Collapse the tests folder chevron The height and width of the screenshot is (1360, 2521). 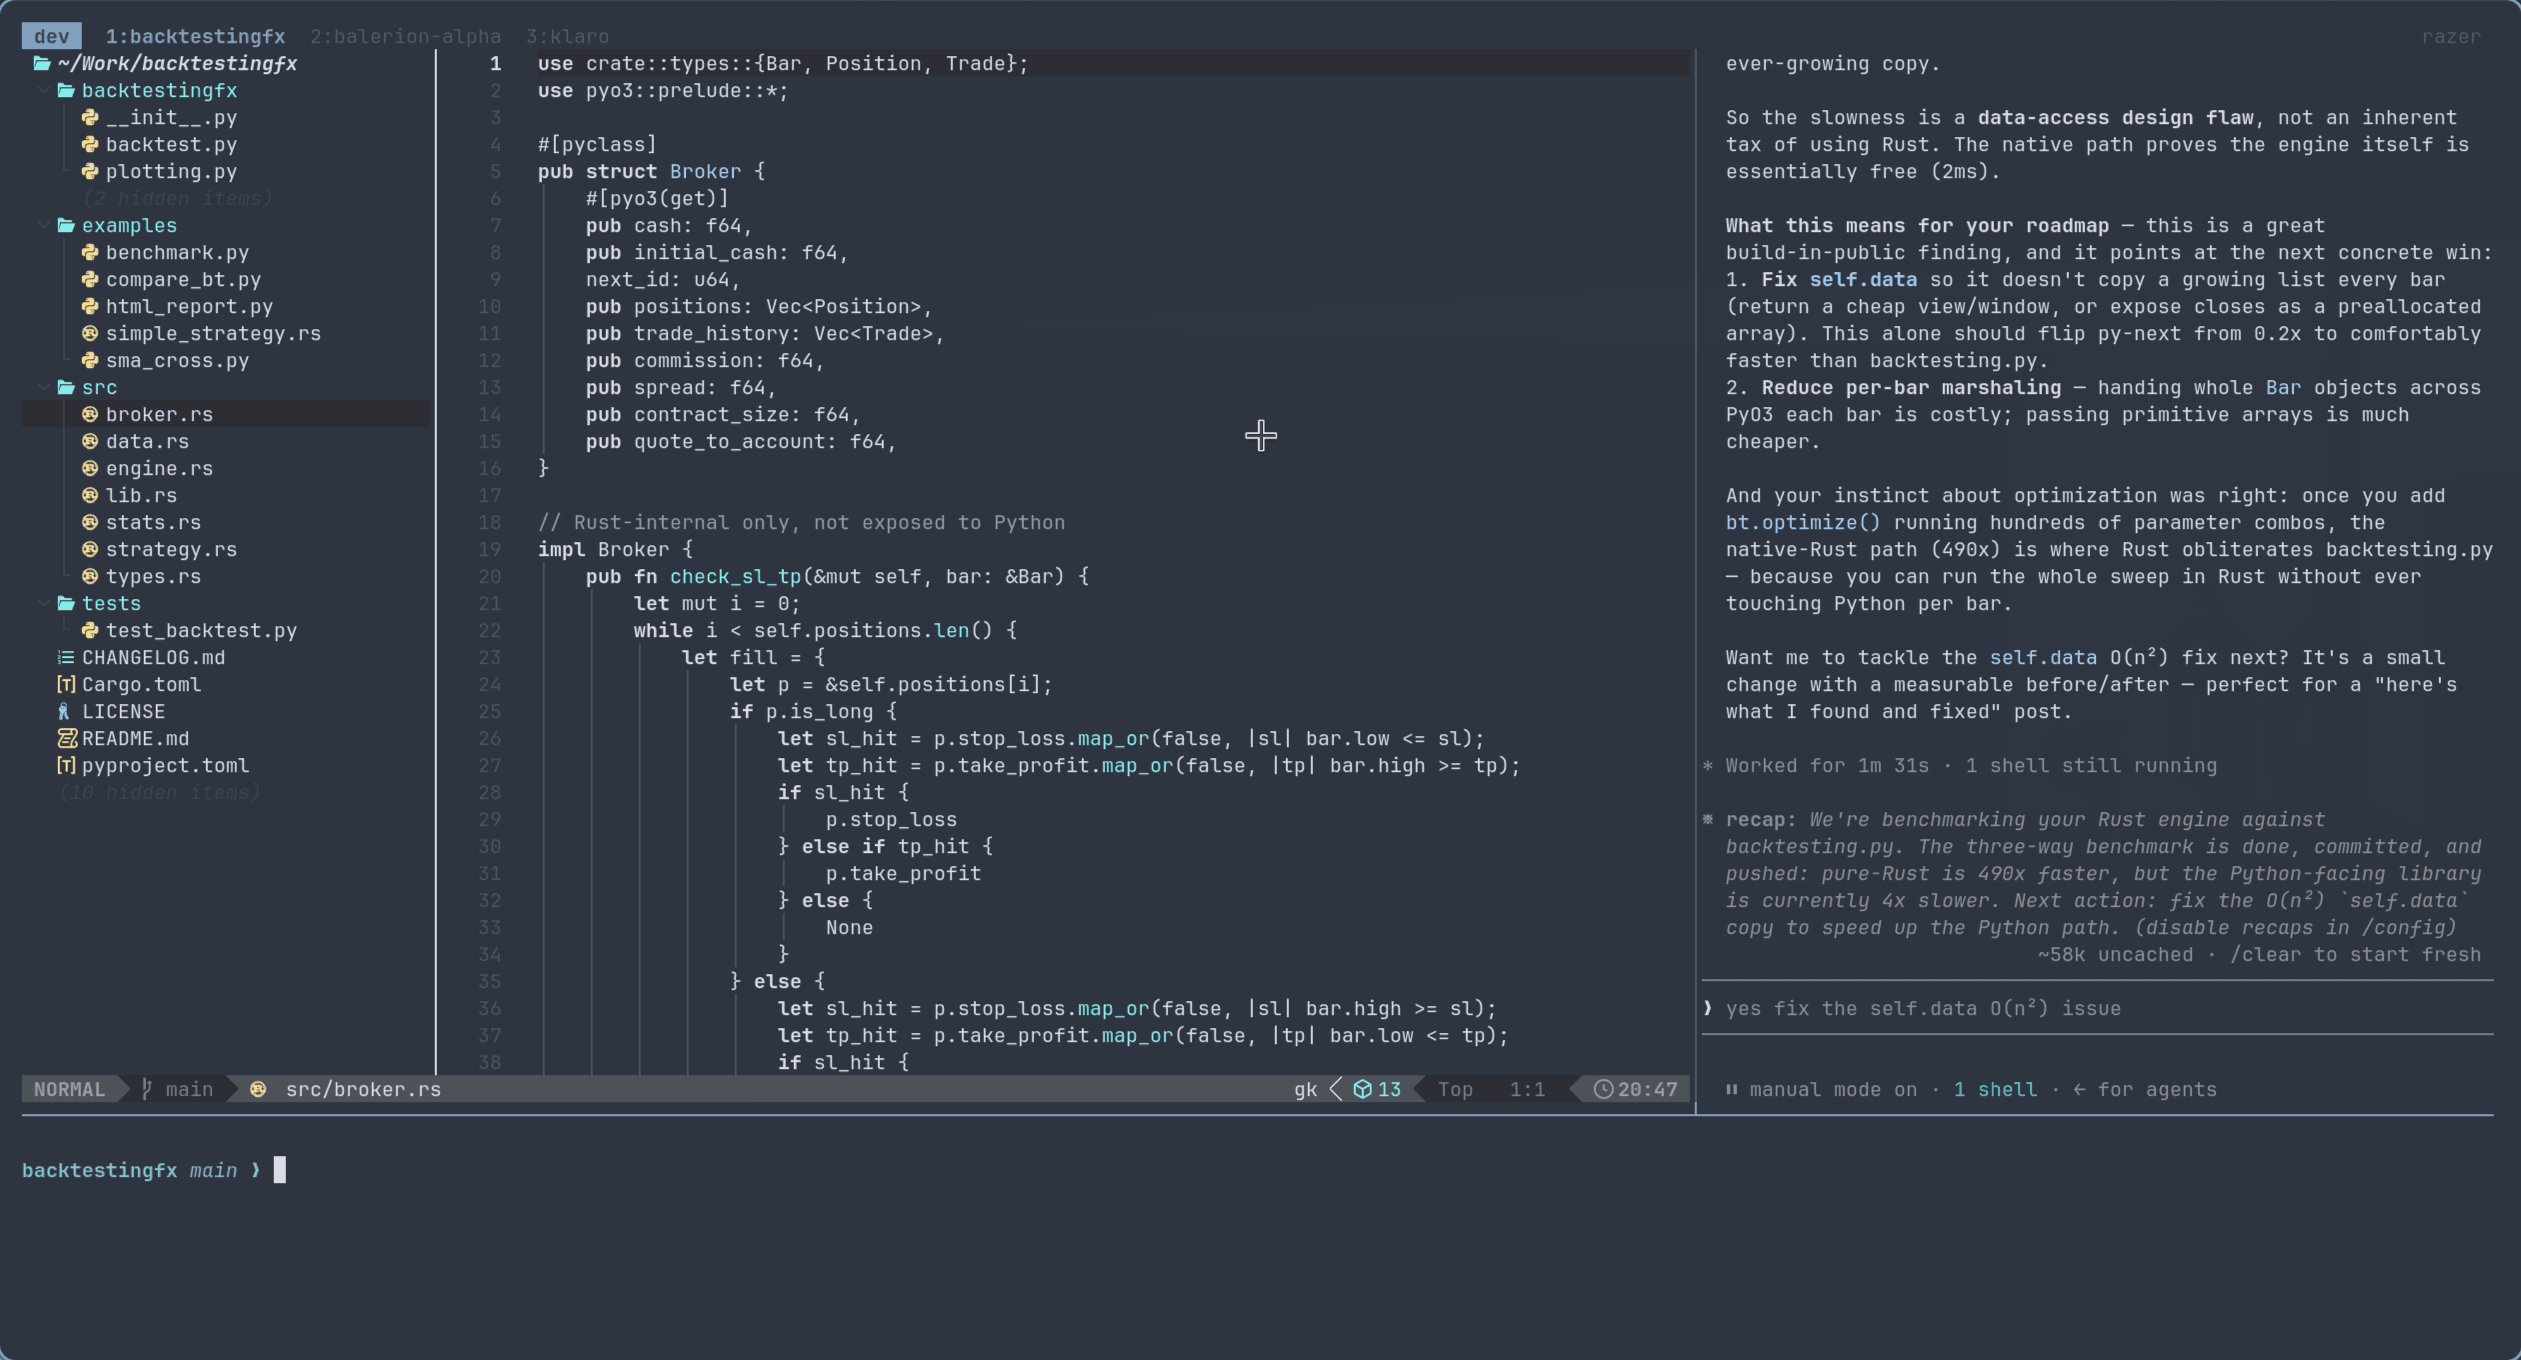click(43, 603)
